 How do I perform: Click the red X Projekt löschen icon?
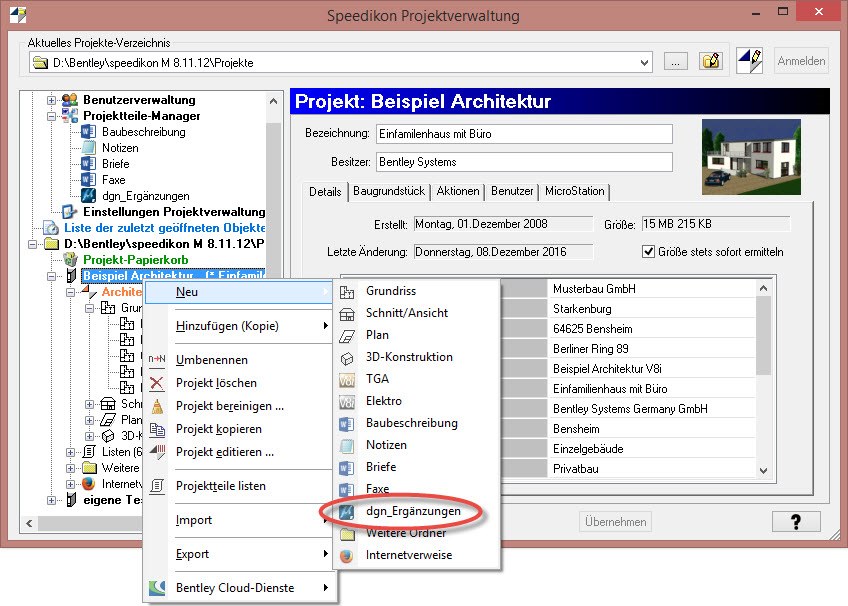click(x=157, y=383)
